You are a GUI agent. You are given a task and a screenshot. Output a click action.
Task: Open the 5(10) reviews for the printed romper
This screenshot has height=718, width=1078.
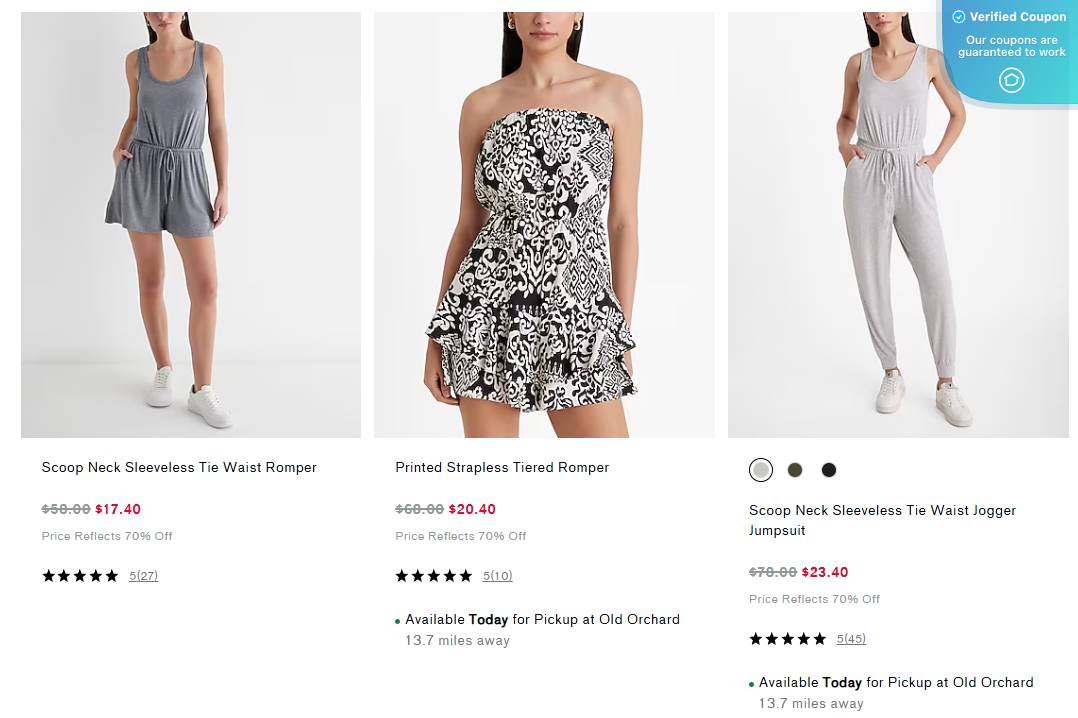tap(498, 575)
